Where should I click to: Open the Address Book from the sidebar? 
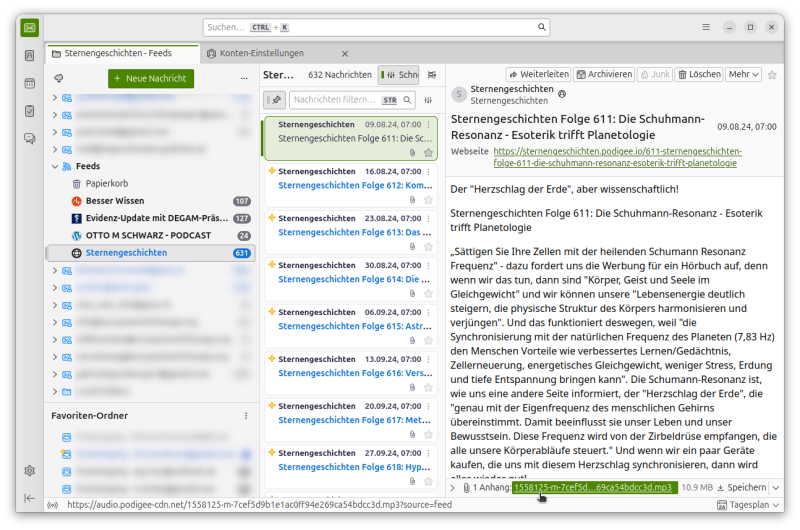pyautogui.click(x=30, y=56)
